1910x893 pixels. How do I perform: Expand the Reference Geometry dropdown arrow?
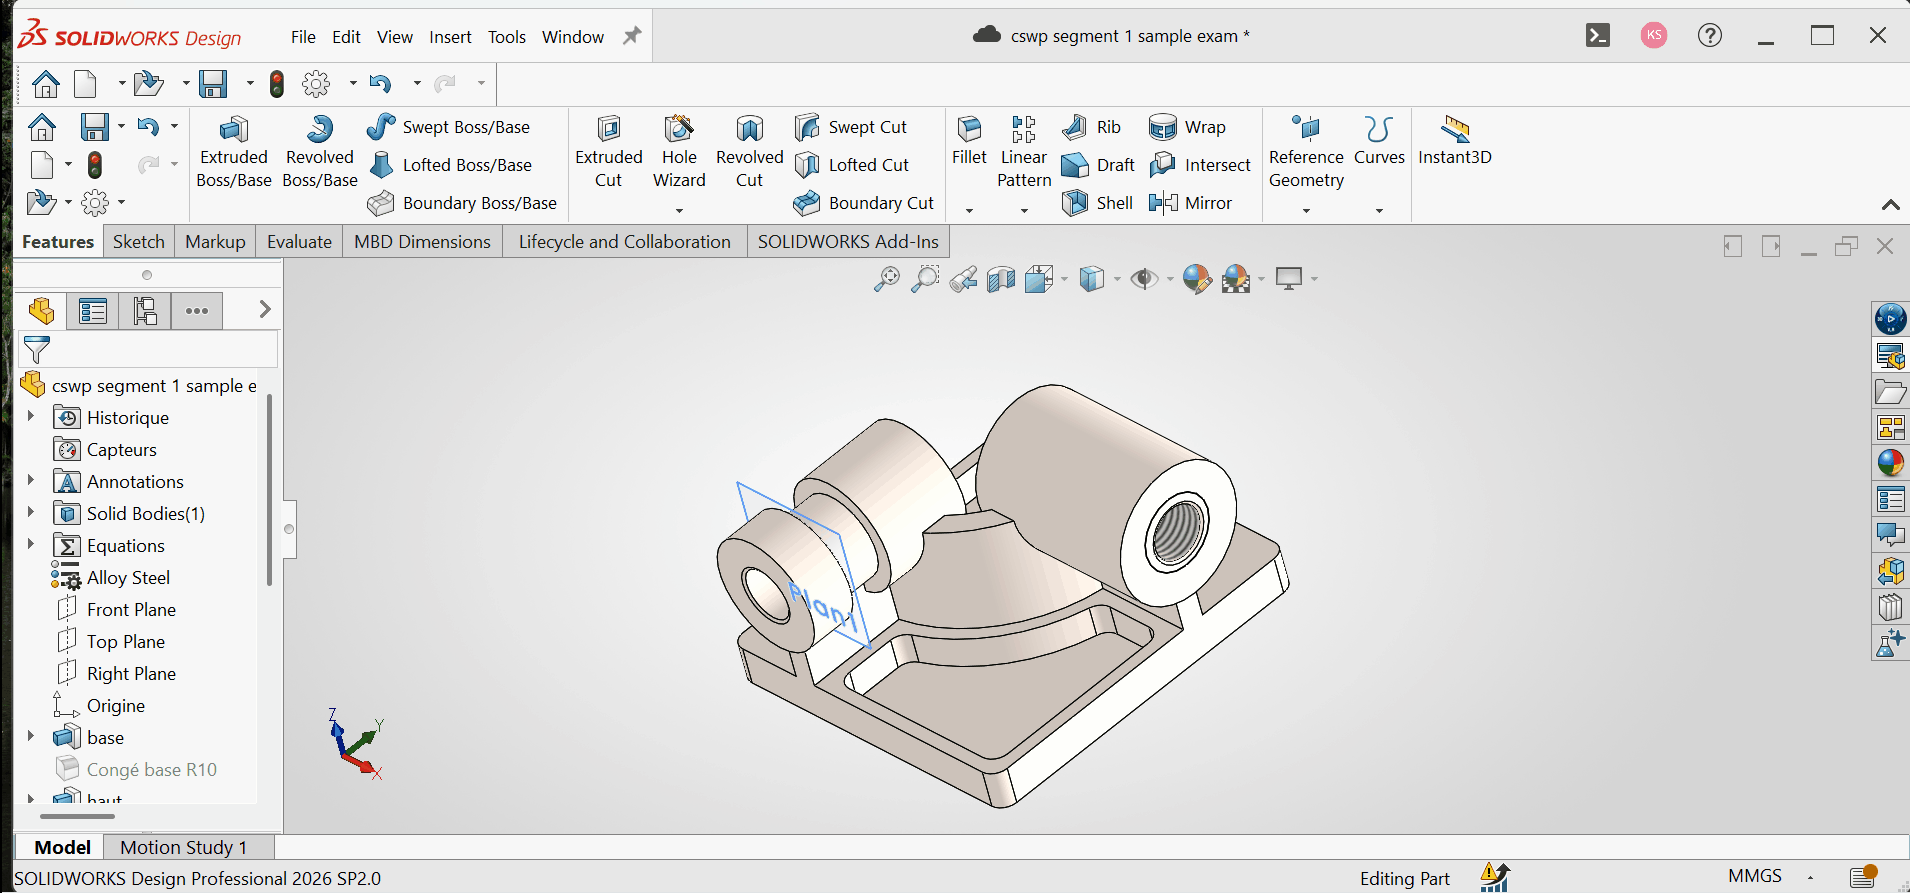click(x=1306, y=210)
